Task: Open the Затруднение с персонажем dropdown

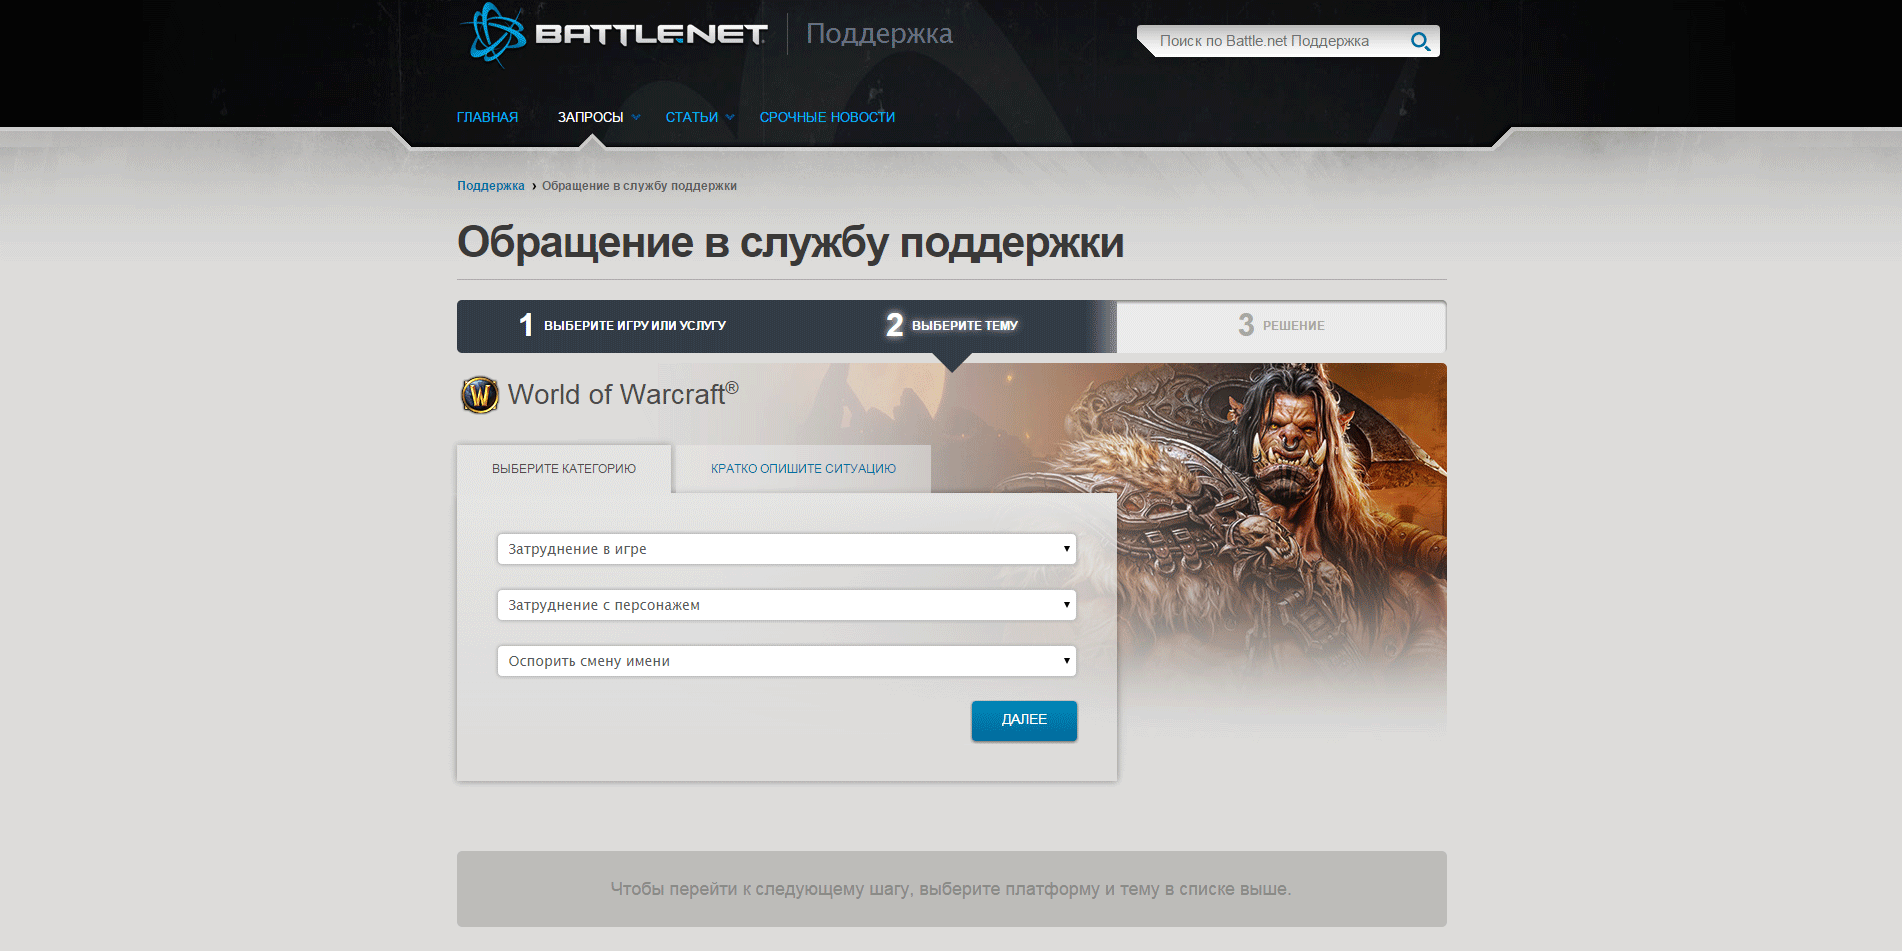Action: (787, 605)
